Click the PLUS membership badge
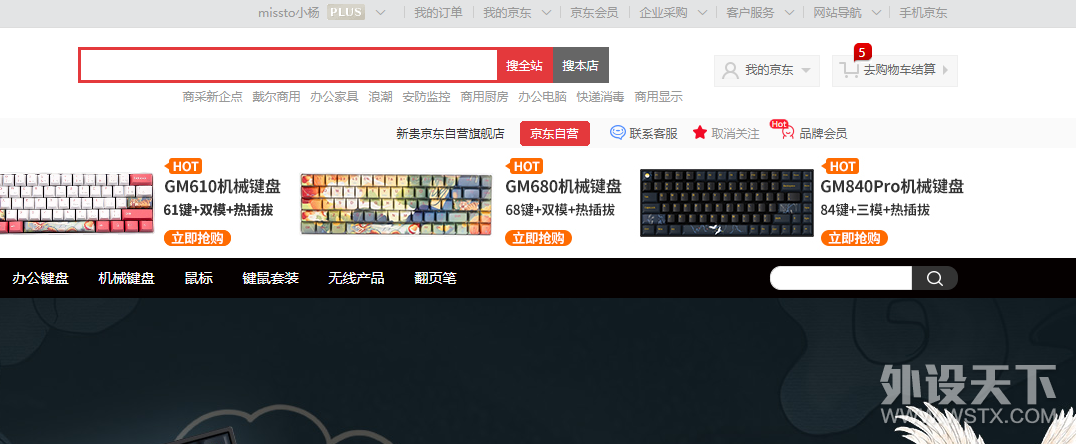Viewport: 1076px width, 444px height. click(x=346, y=12)
